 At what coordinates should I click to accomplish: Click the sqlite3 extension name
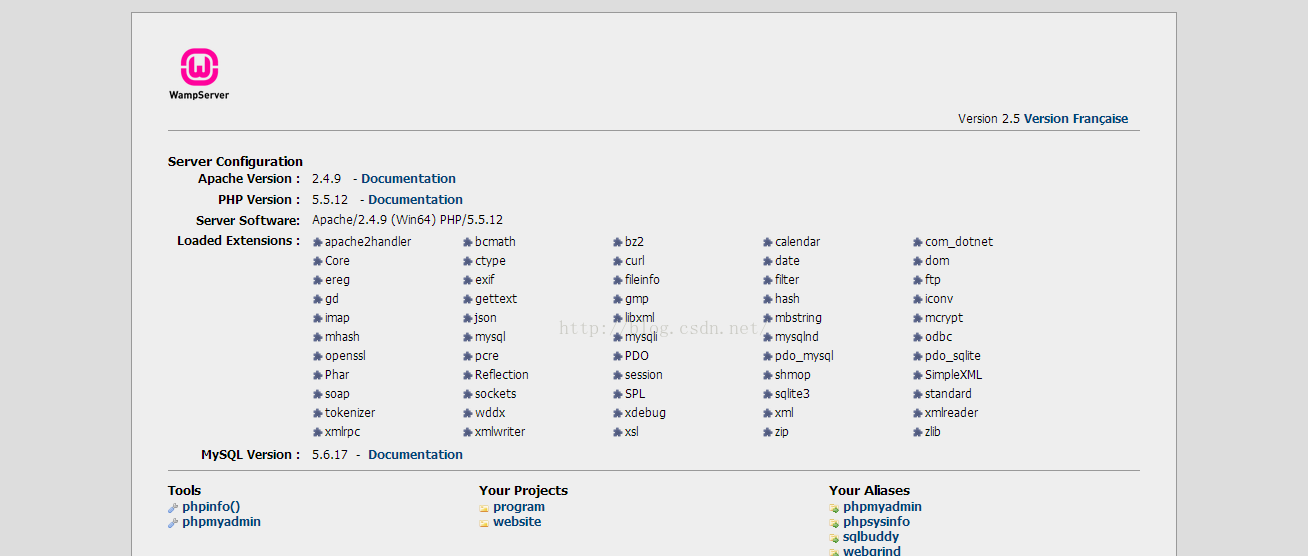[792, 394]
